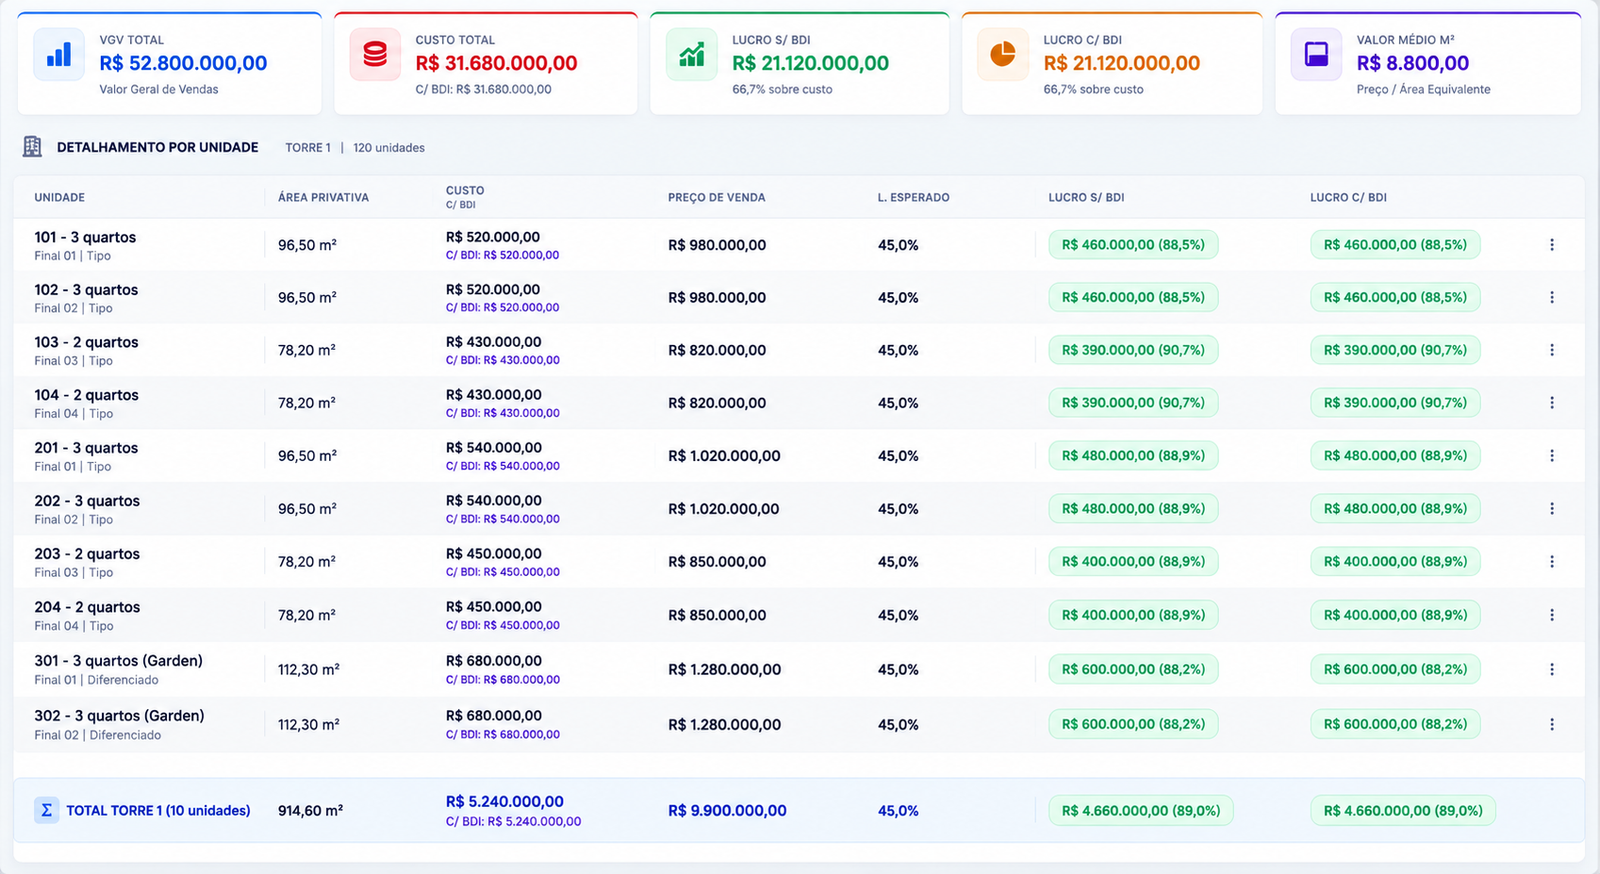
Task: Open the kebab menu for unit 104
Action: pos(1552,403)
